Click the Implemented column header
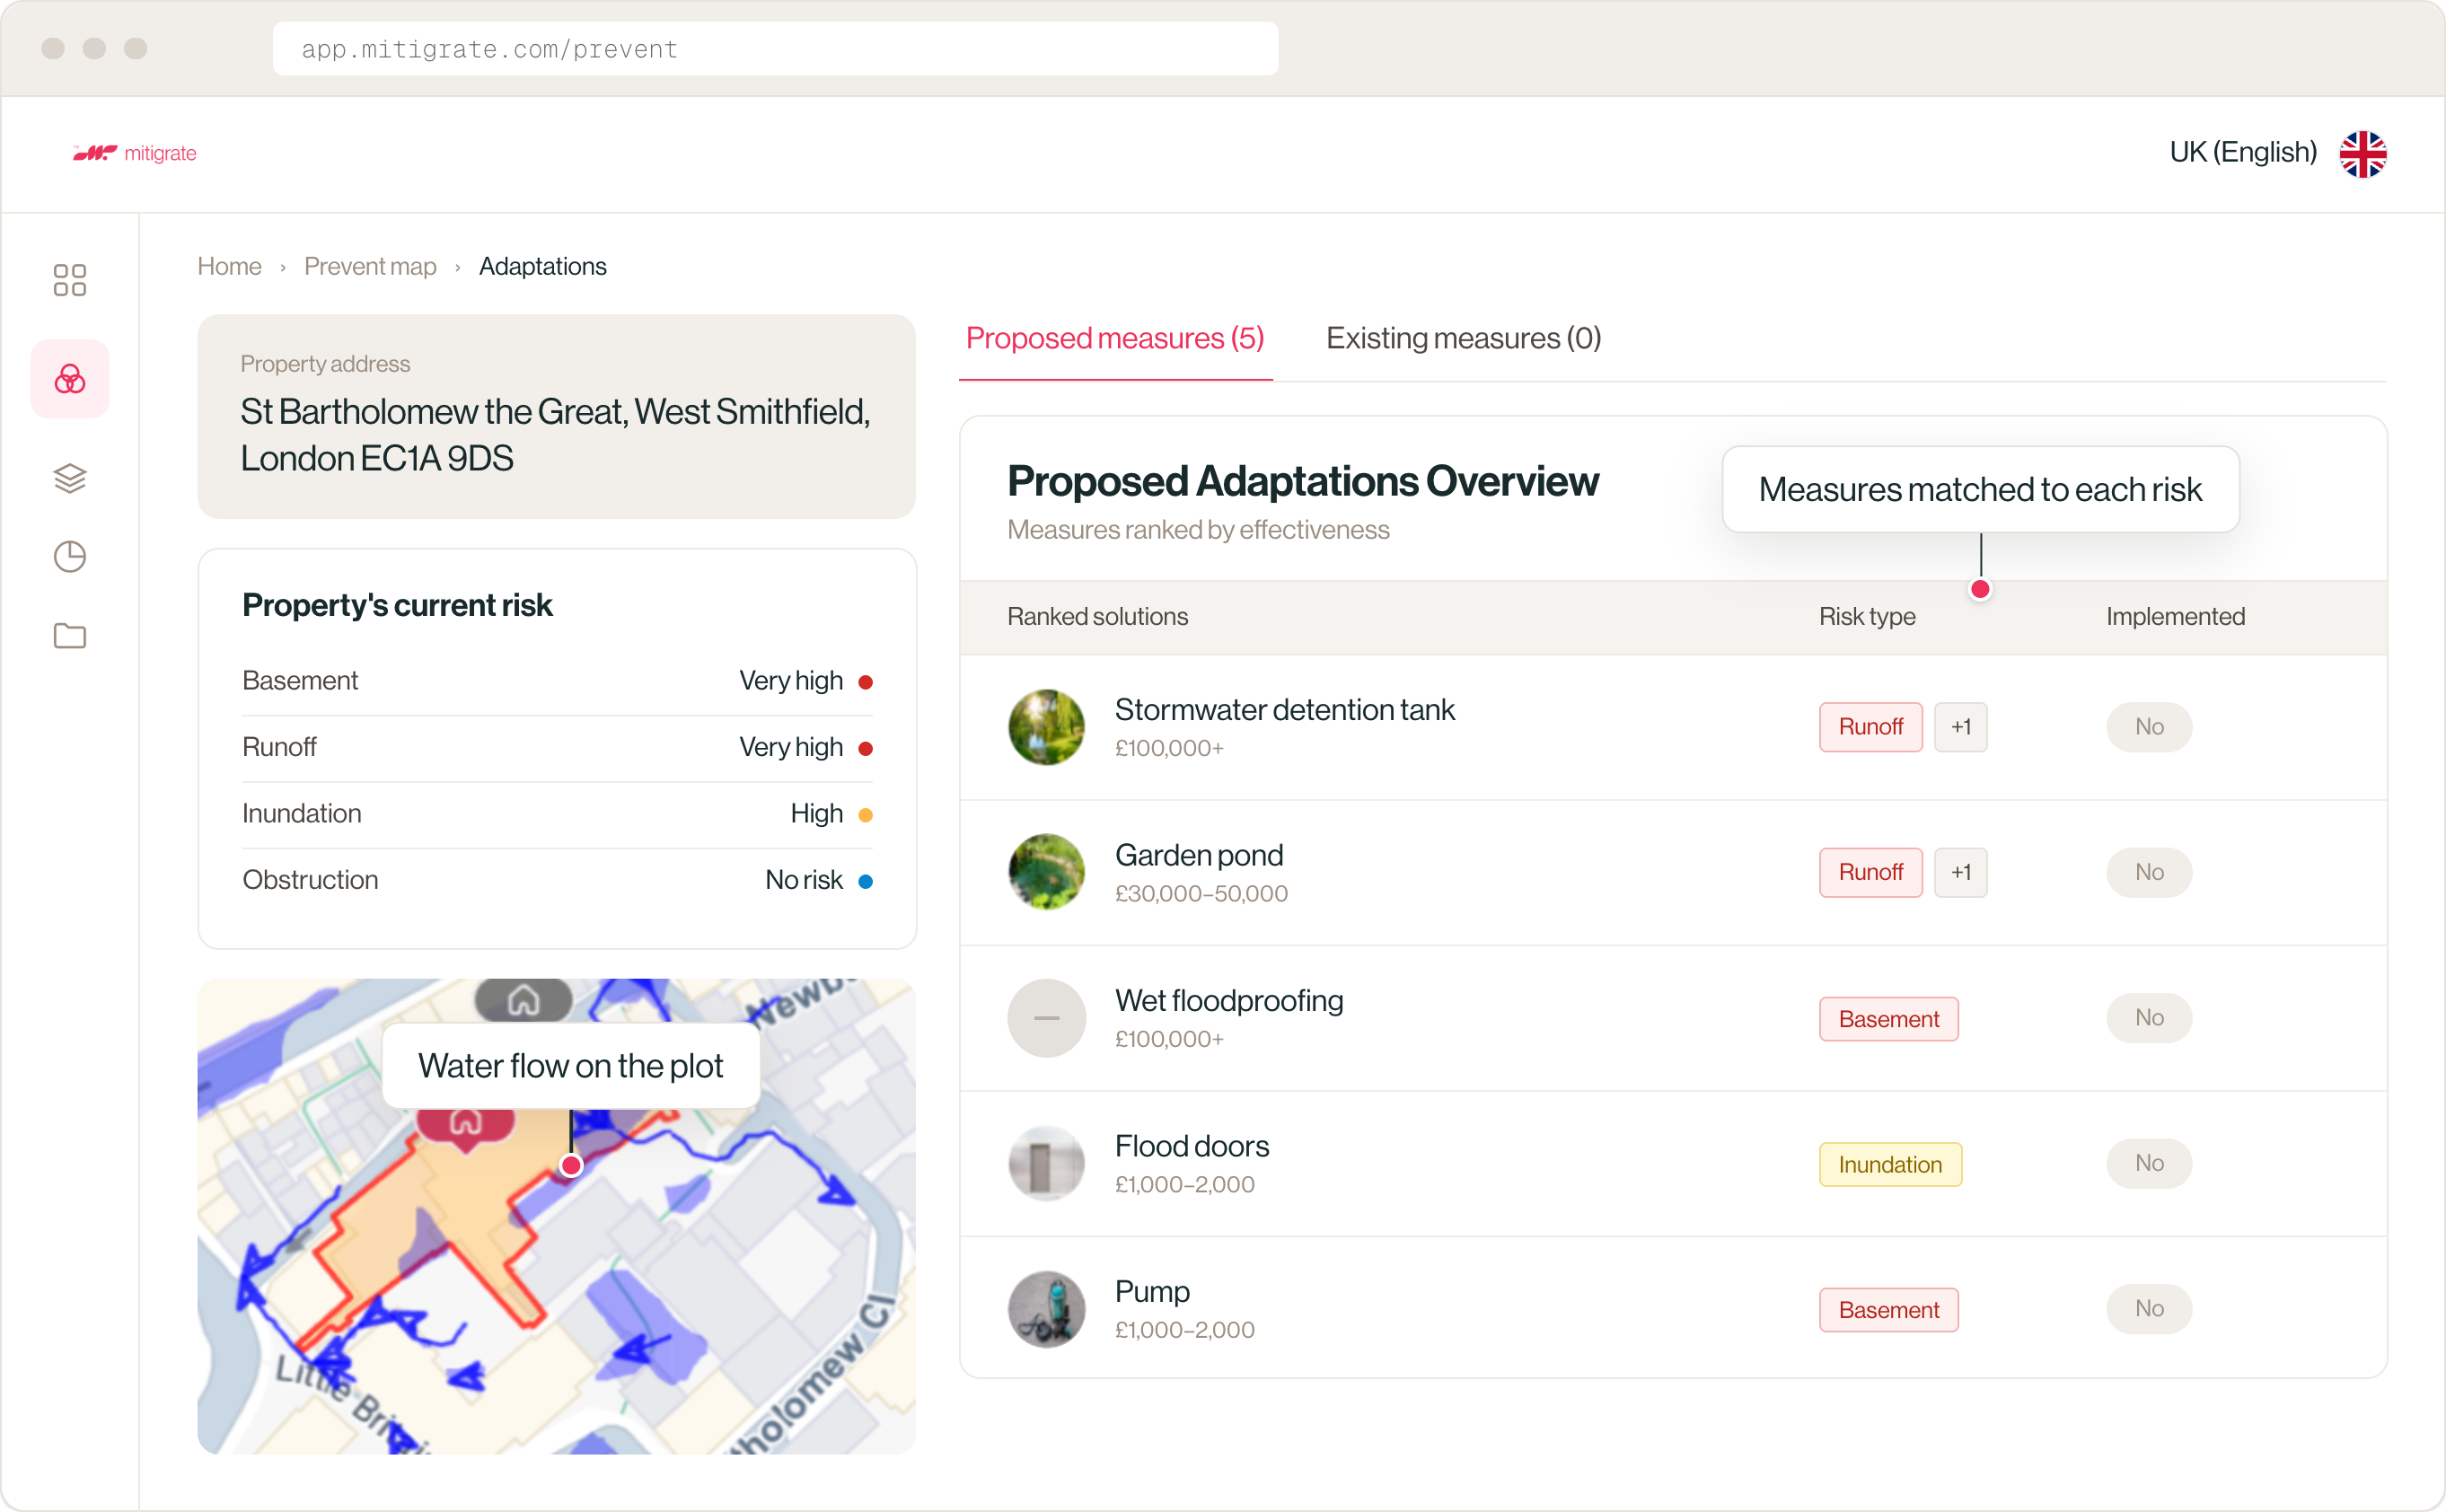2446x1512 pixels. (x=2175, y=616)
